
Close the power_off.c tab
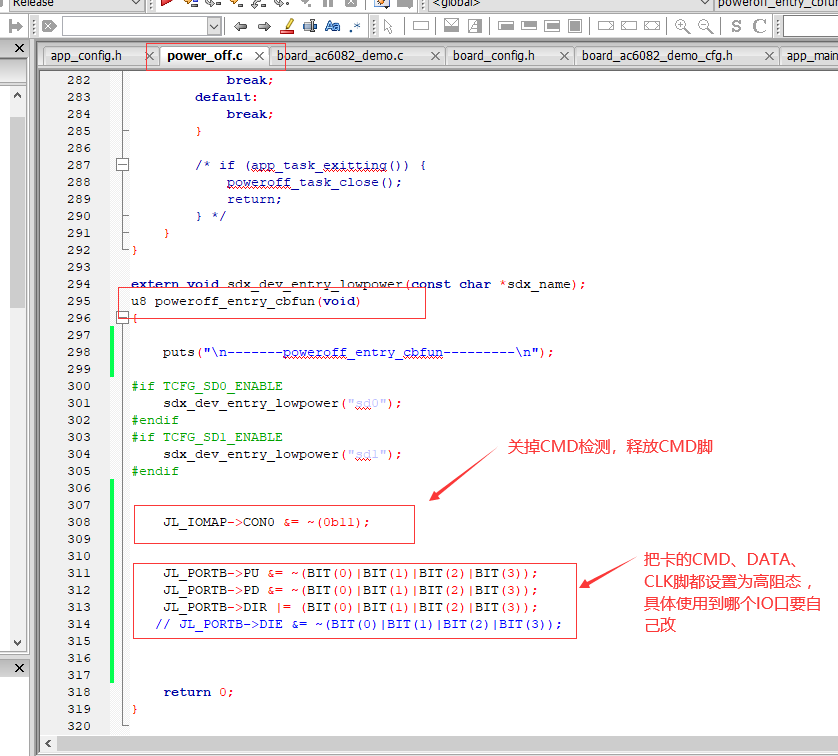(x=259, y=56)
